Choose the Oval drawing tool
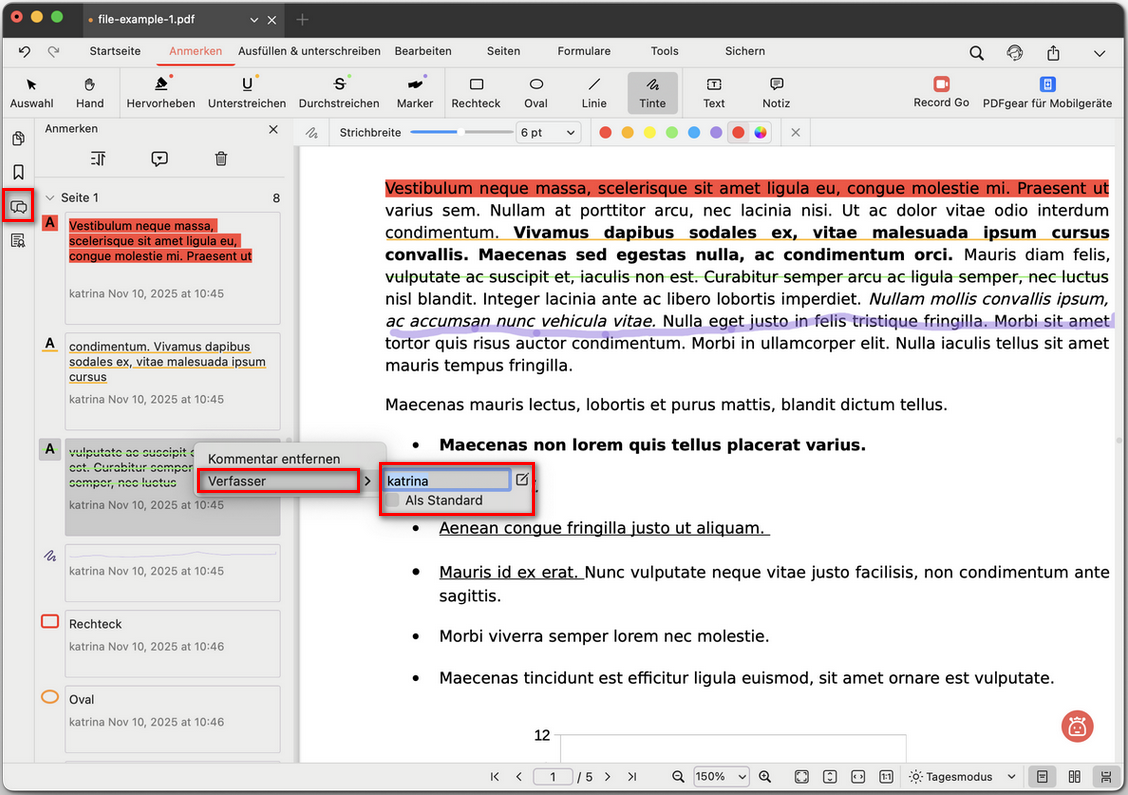1128x795 pixels. 536,92
